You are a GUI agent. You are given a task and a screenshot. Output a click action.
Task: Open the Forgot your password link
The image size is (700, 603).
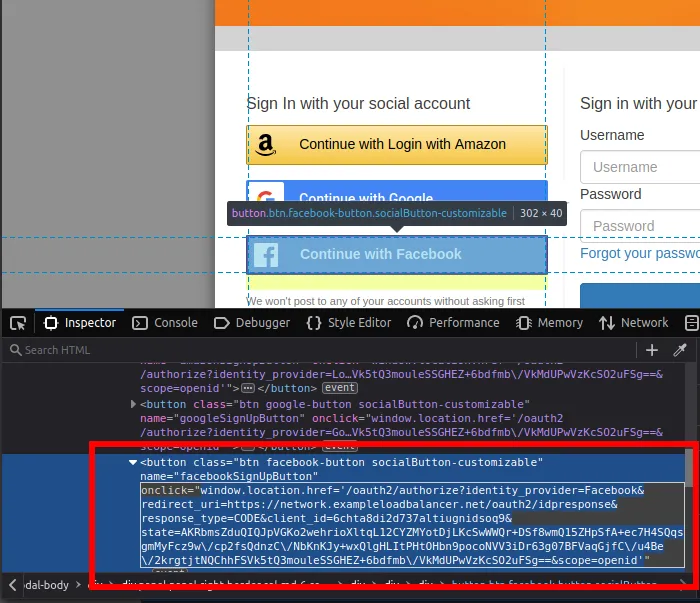click(x=640, y=254)
